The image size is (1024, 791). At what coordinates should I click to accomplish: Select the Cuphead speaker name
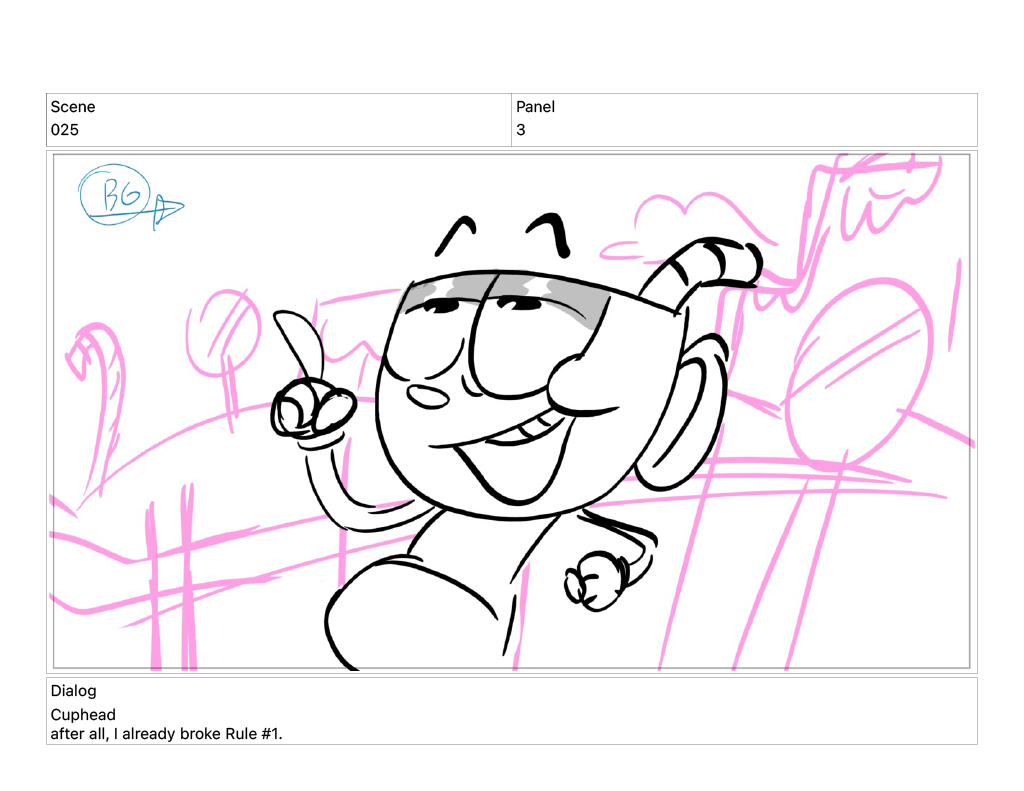point(83,715)
